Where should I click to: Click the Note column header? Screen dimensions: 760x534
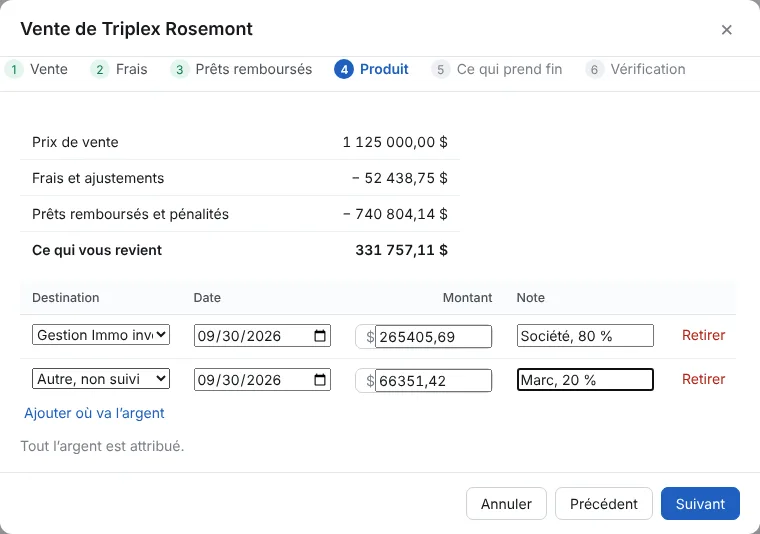tap(530, 298)
